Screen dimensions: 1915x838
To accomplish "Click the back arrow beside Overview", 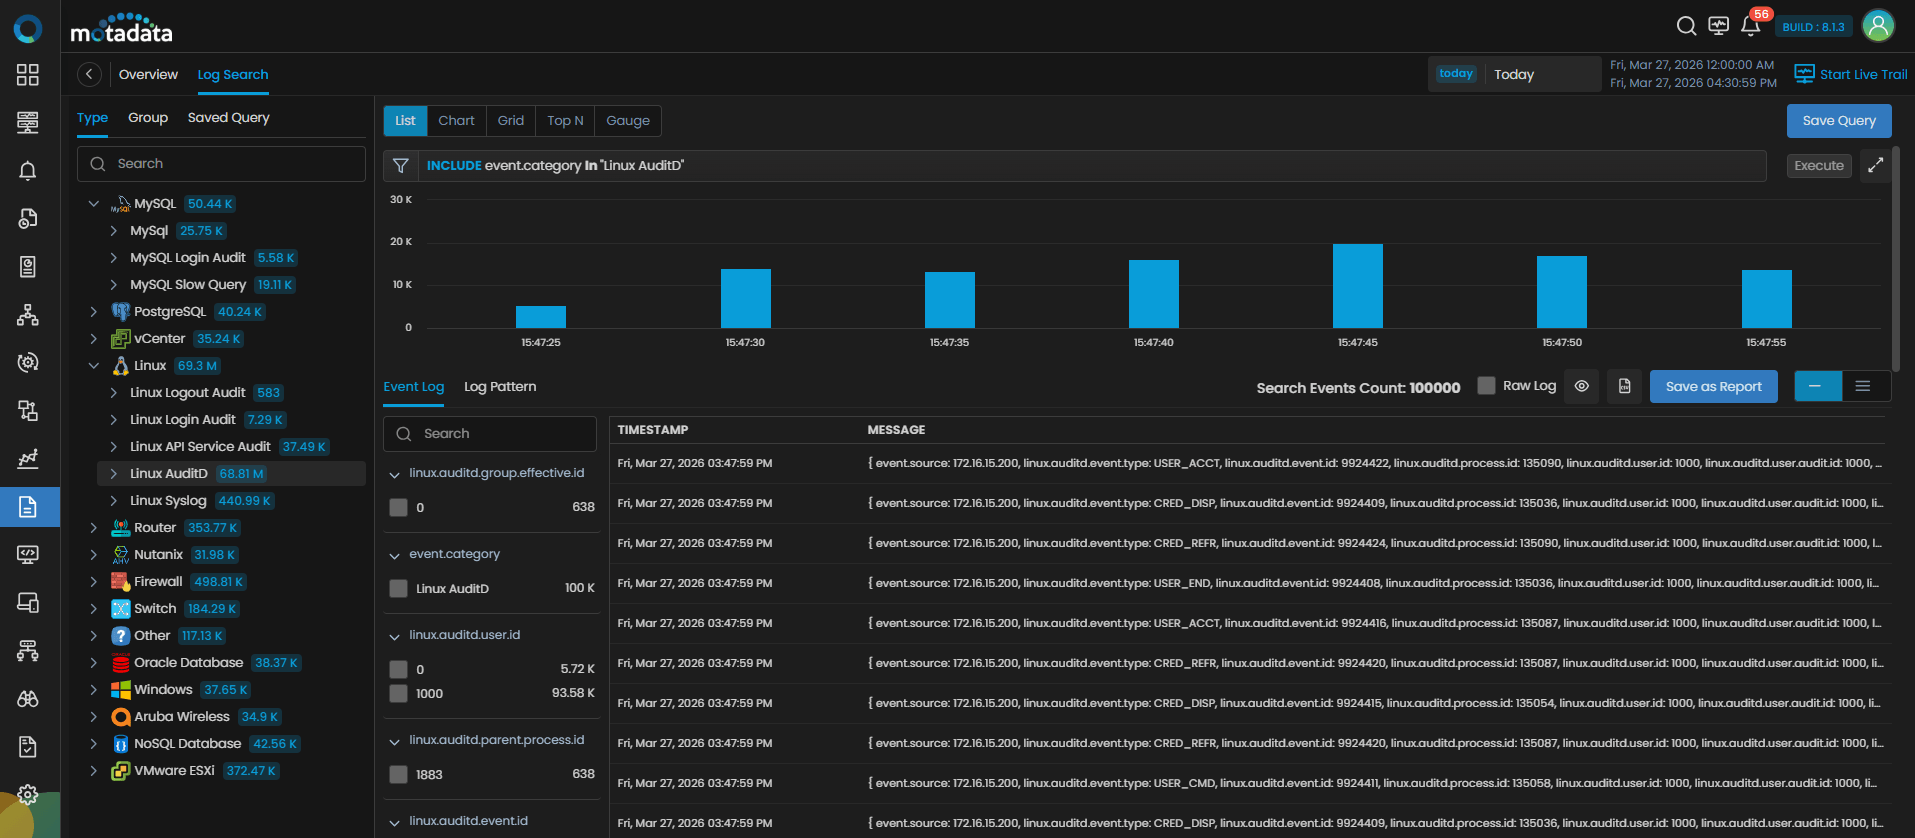I will (89, 75).
